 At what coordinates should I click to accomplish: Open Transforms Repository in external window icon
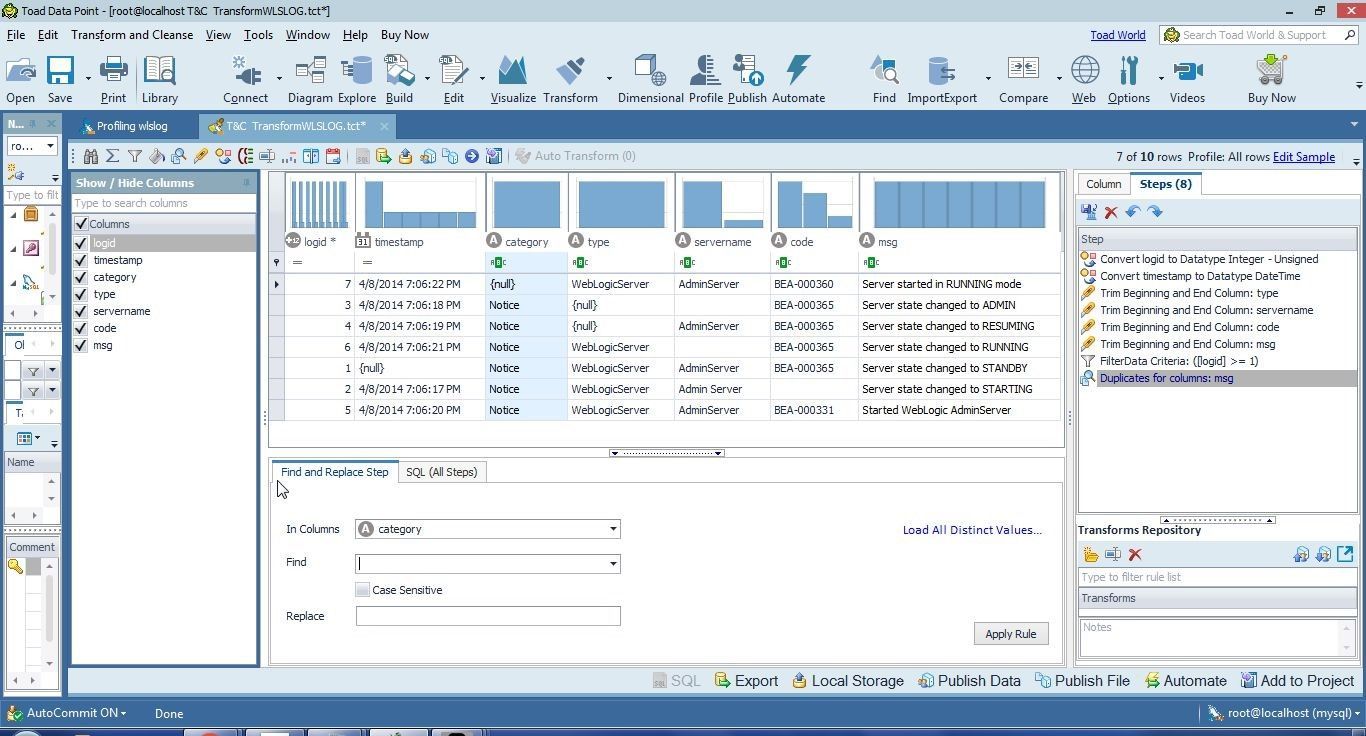click(1345, 554)
